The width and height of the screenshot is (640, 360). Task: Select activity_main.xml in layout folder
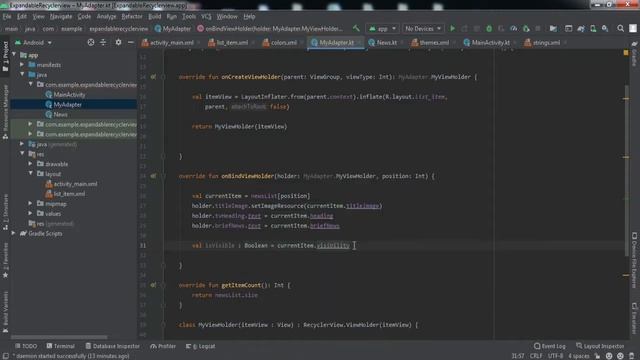[75, 184]
